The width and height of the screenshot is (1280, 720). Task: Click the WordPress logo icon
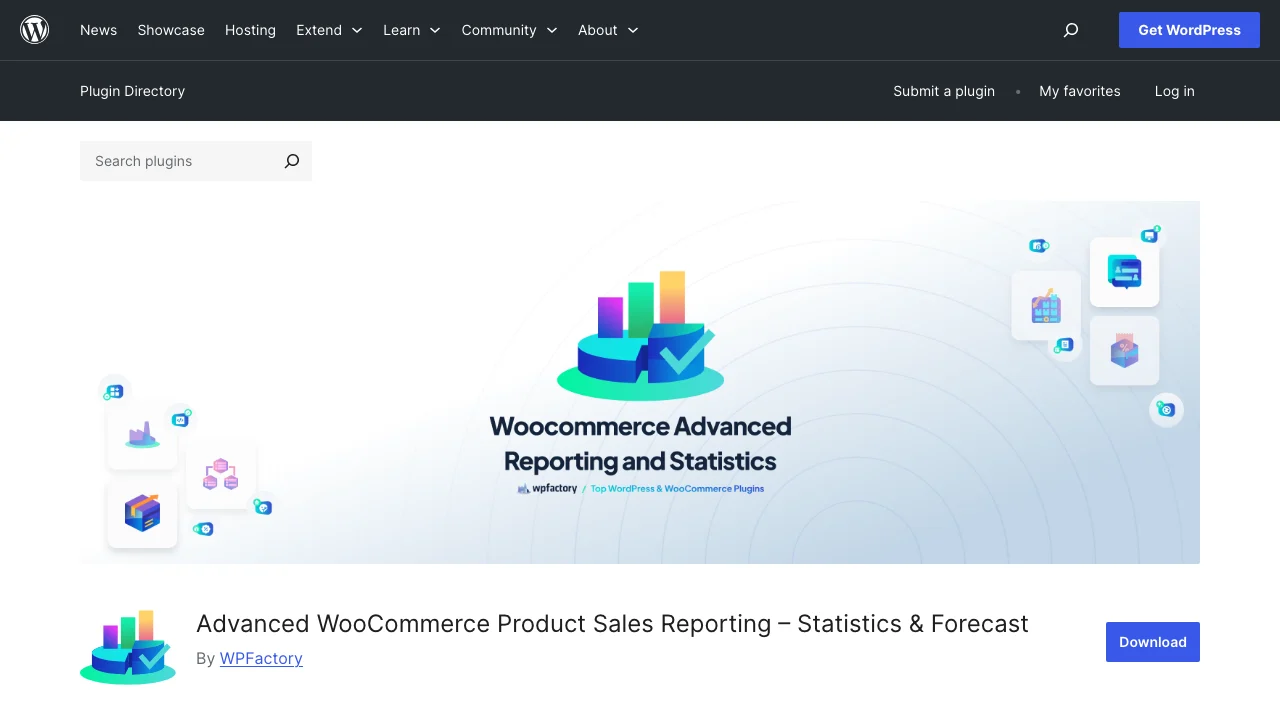35,30
